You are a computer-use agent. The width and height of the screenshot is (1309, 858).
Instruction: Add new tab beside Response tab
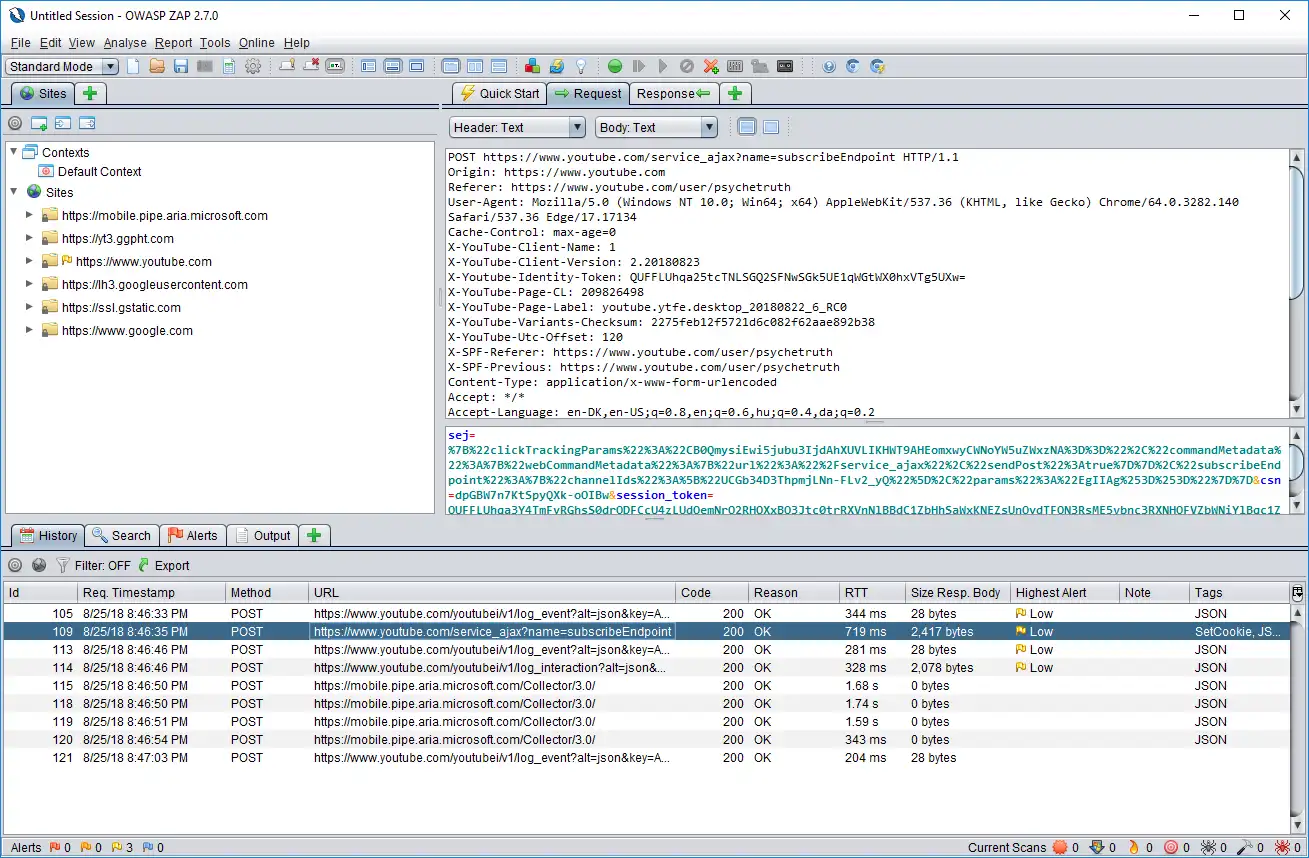point(735,93)
